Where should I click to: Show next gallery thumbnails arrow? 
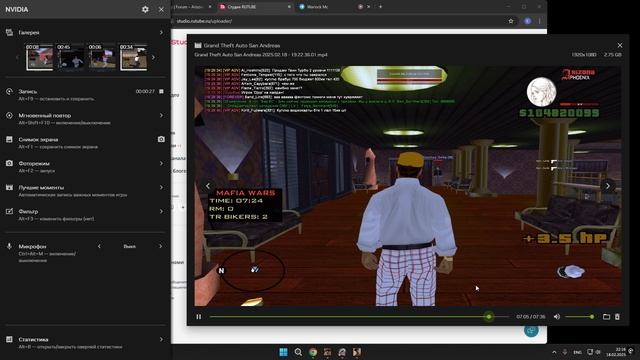click(x=153, y=58)
